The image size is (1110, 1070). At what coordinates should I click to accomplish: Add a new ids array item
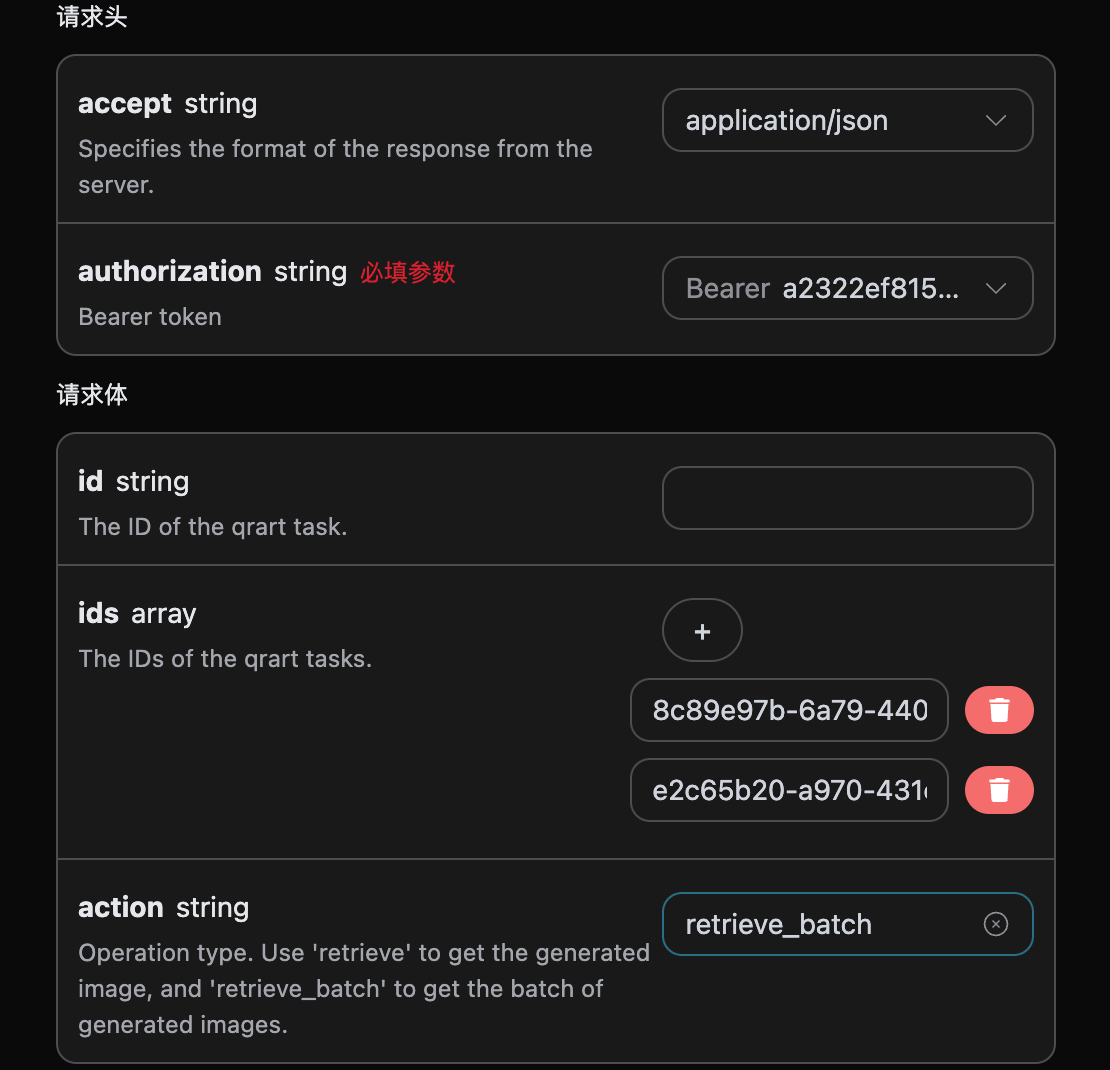(x=702, y=631)
